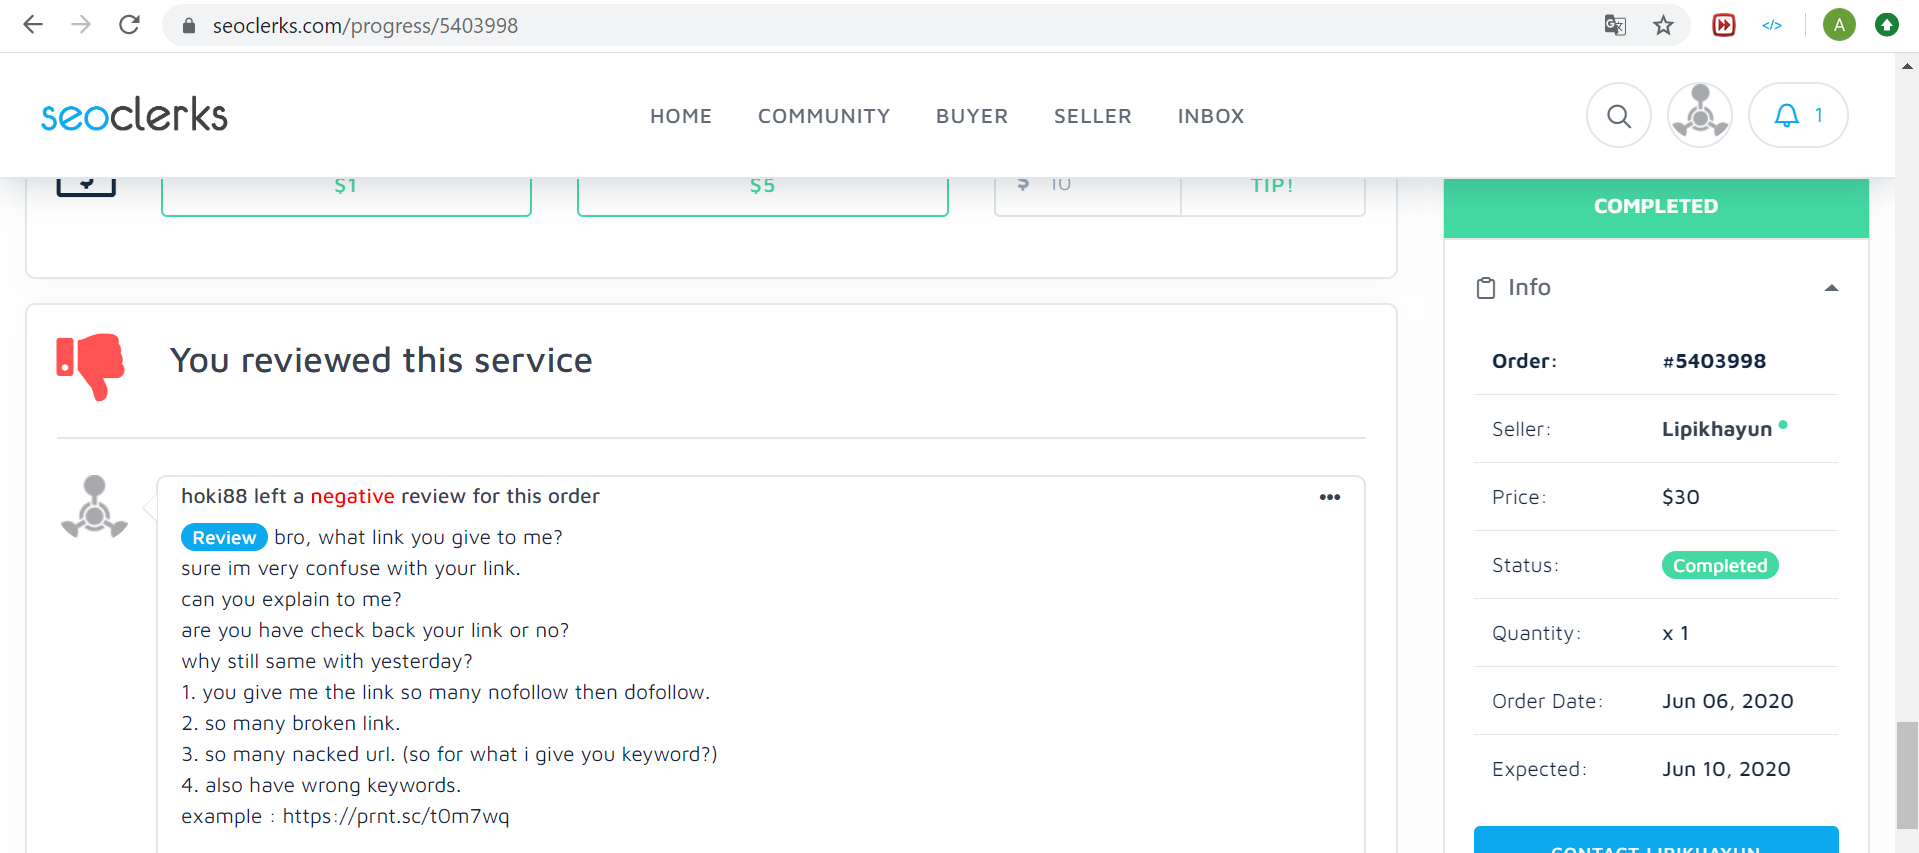Go to the INBOX page
Screen dimensions: 1919x853
pos(1210,116)
